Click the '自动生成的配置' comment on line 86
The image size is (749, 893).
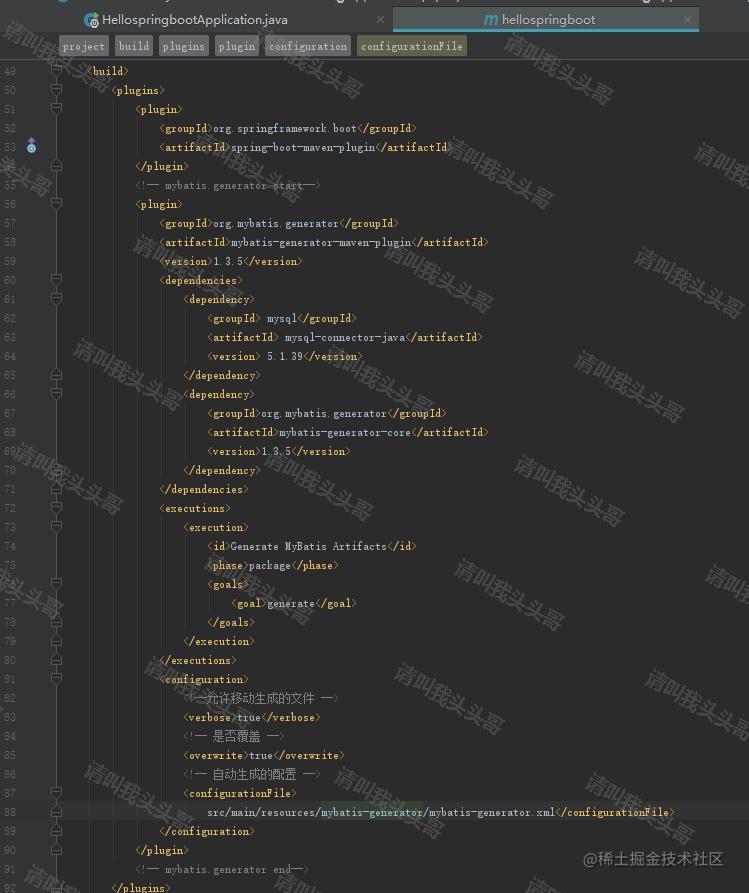254,775
